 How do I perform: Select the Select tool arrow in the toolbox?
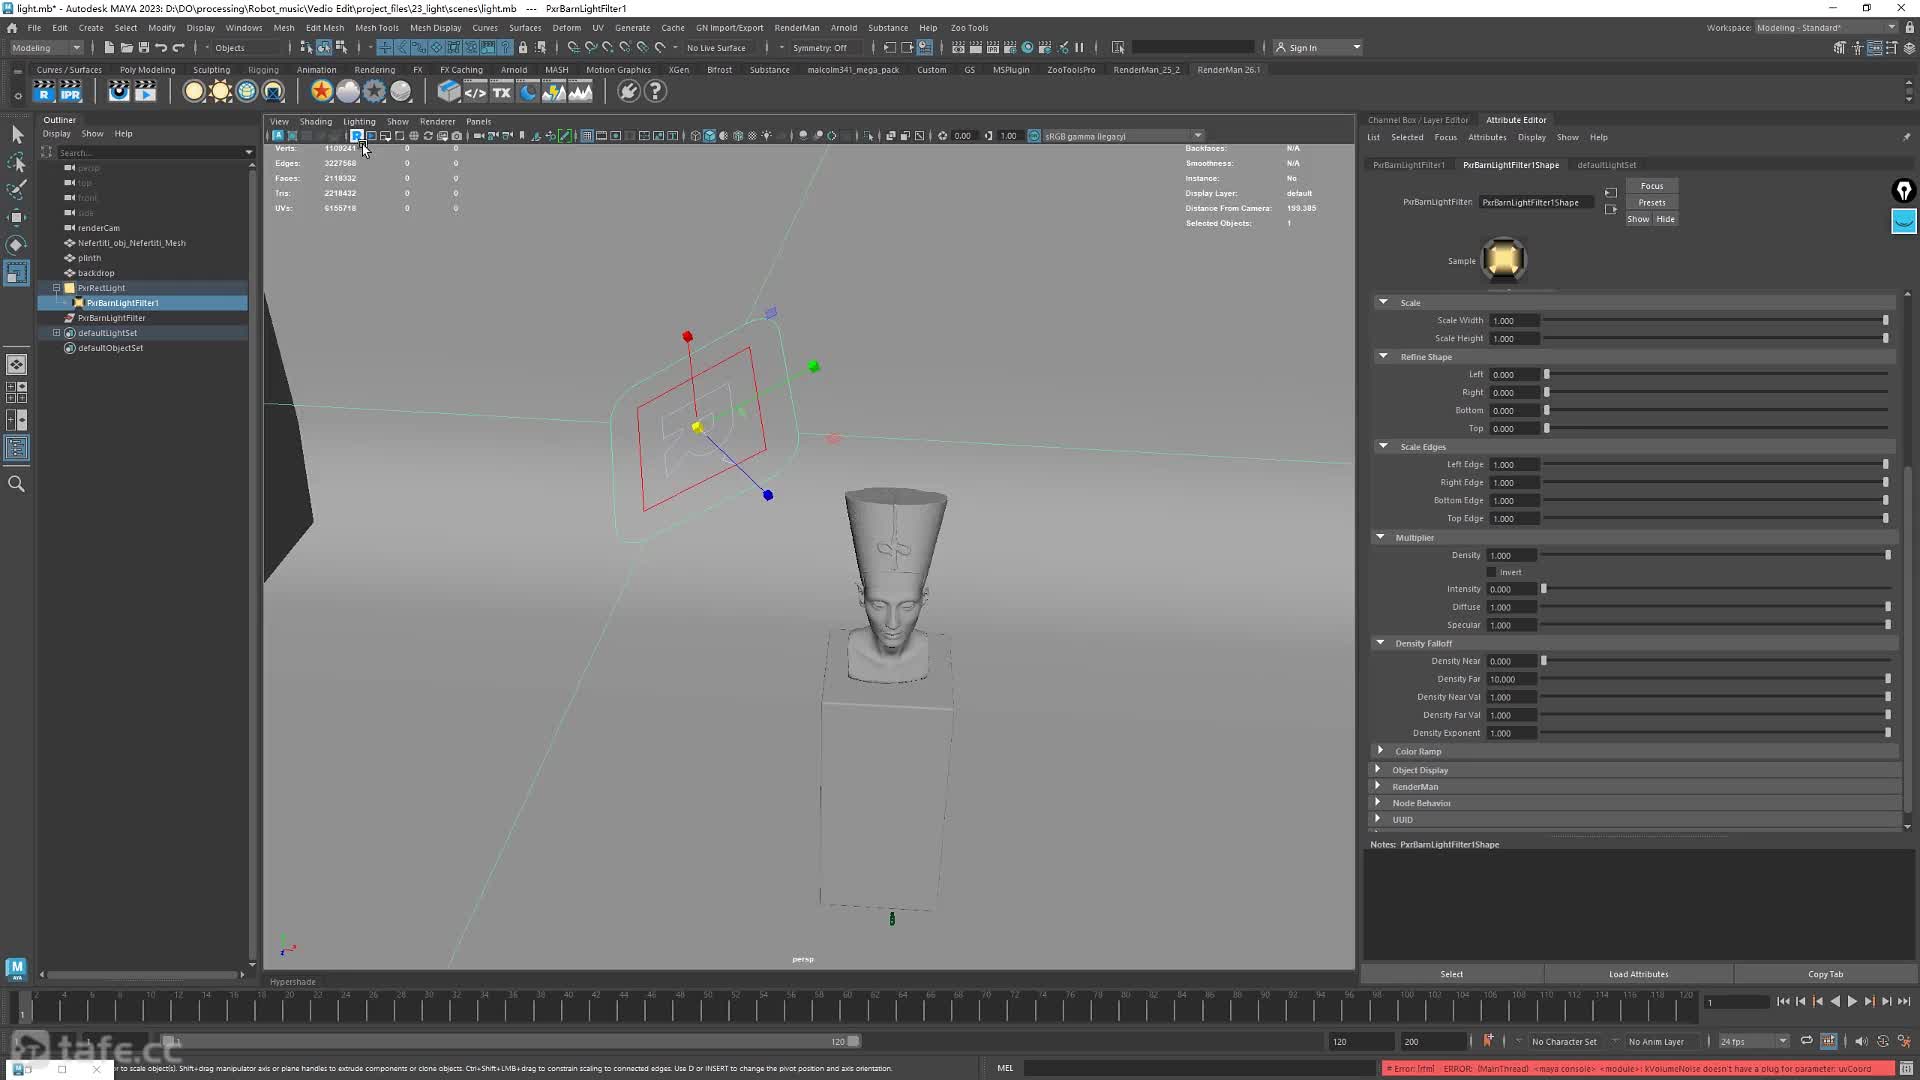17,135
